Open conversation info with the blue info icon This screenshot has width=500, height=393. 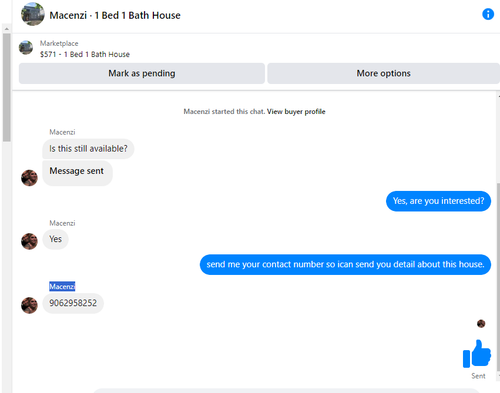click(x=488, y=14)
